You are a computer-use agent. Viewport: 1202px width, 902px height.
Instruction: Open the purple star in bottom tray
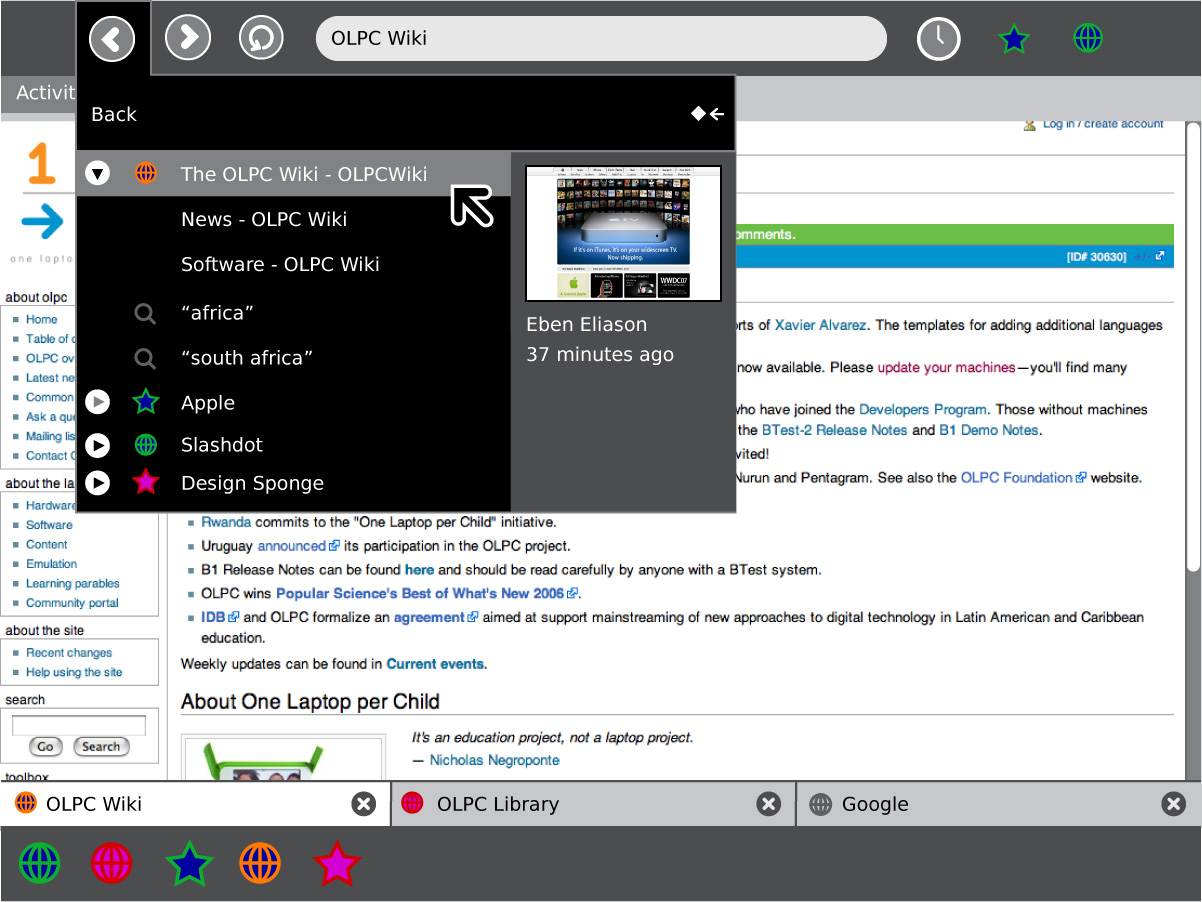click(336, 863)
